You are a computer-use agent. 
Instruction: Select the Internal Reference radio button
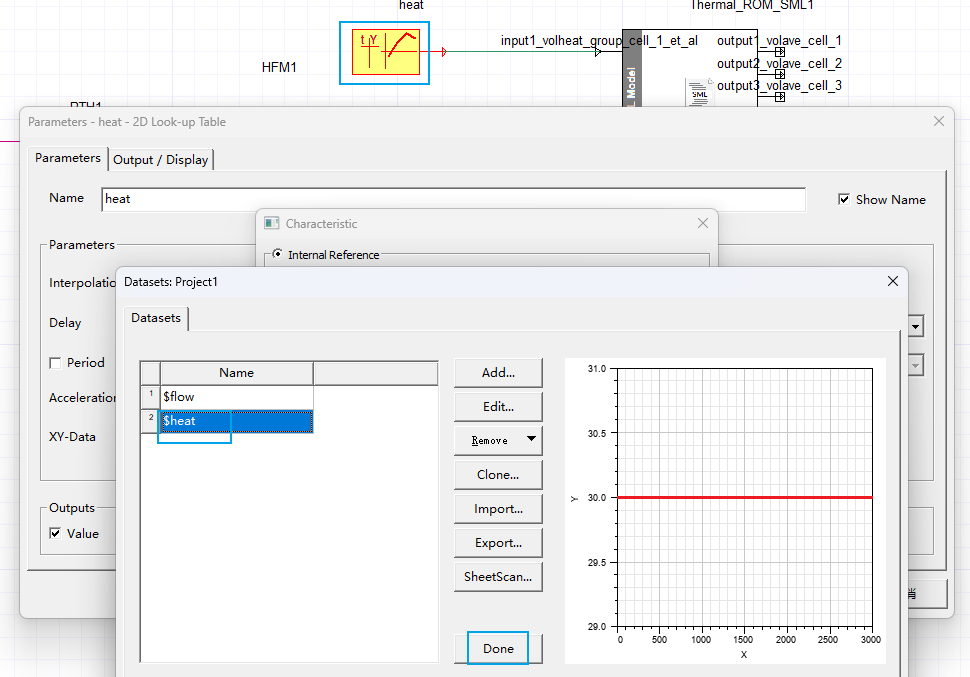point(277,255)
